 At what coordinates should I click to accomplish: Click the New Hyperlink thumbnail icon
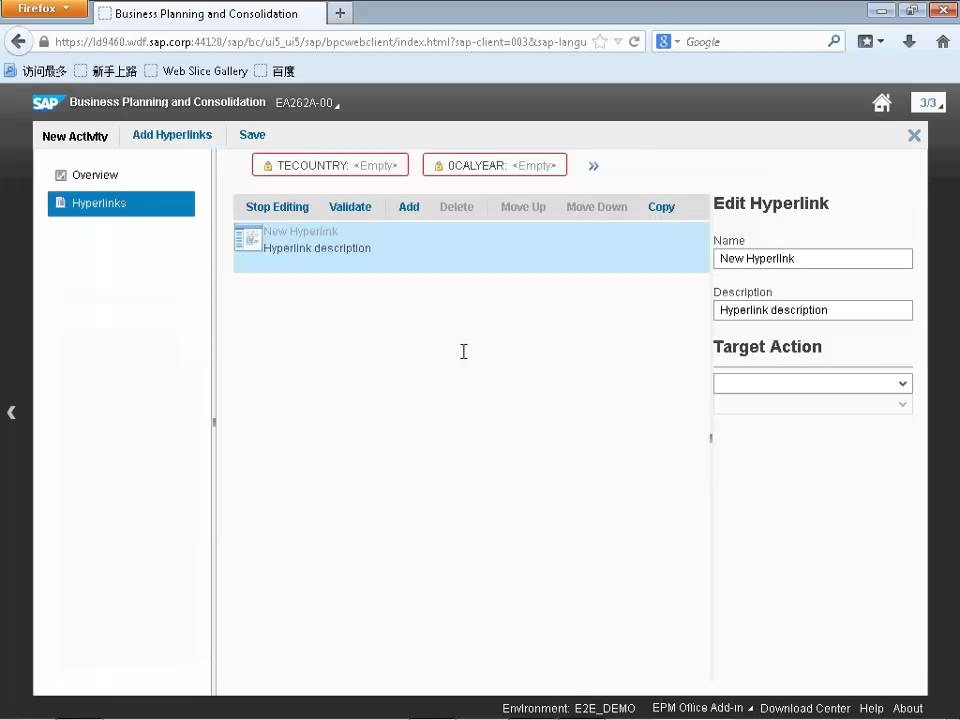coord(248,238)
